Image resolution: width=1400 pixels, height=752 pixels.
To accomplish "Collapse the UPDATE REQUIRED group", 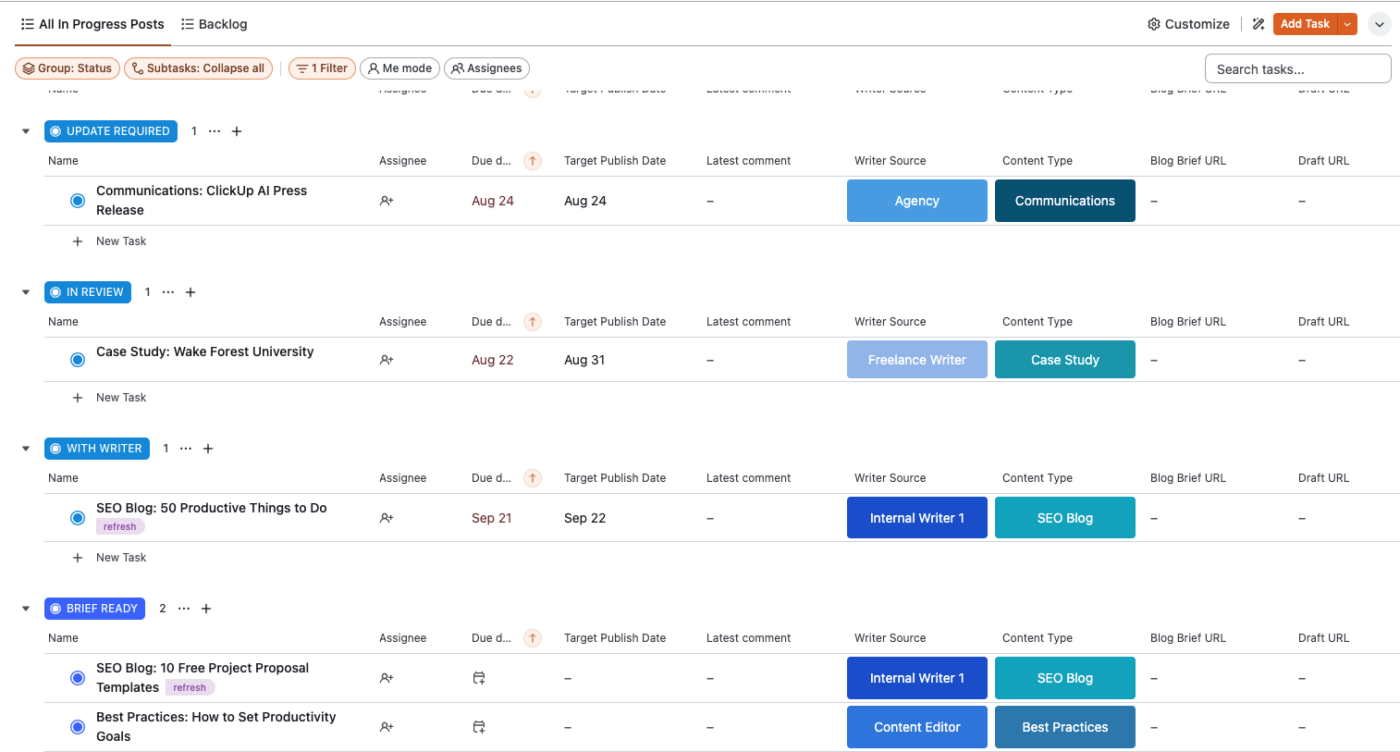I will [x=26, y=131].
